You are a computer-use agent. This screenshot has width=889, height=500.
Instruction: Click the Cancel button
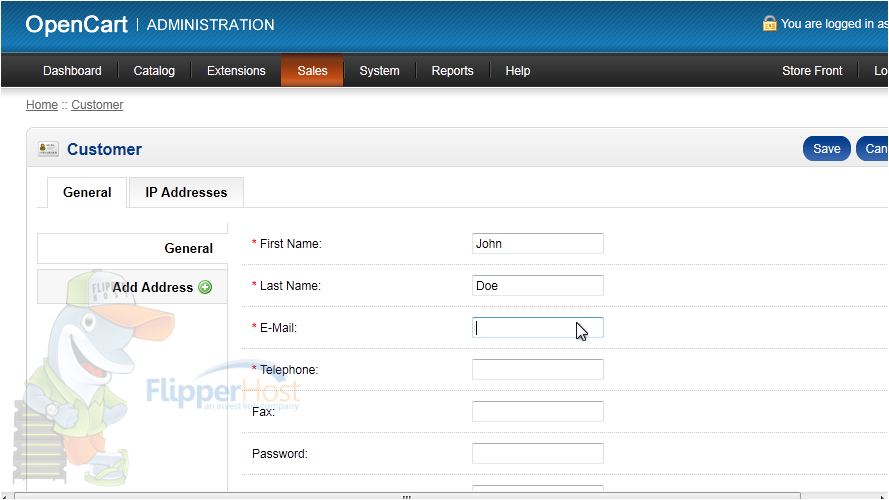[872, 149]
